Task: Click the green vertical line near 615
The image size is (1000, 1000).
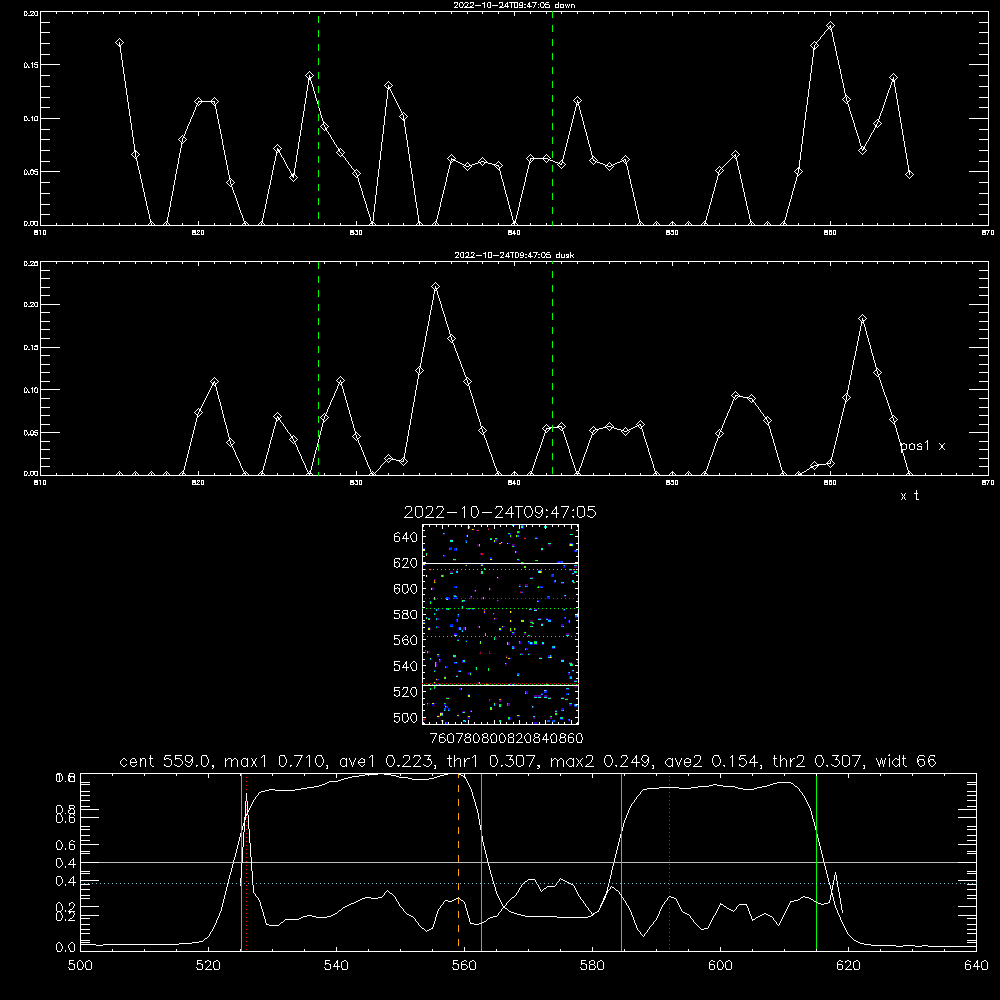Action: pos(816,861)
